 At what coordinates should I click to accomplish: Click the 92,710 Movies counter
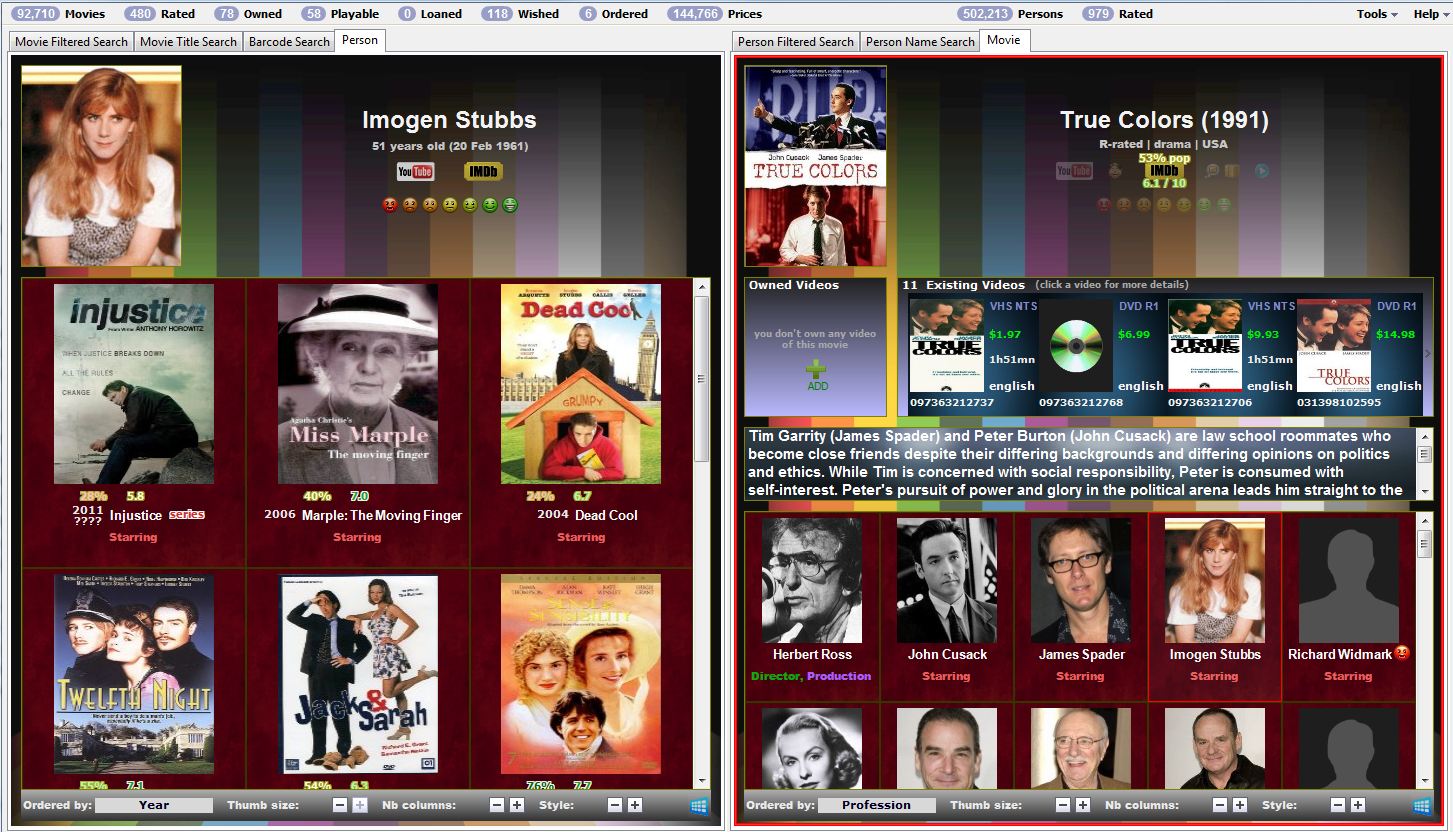point(60,14)
